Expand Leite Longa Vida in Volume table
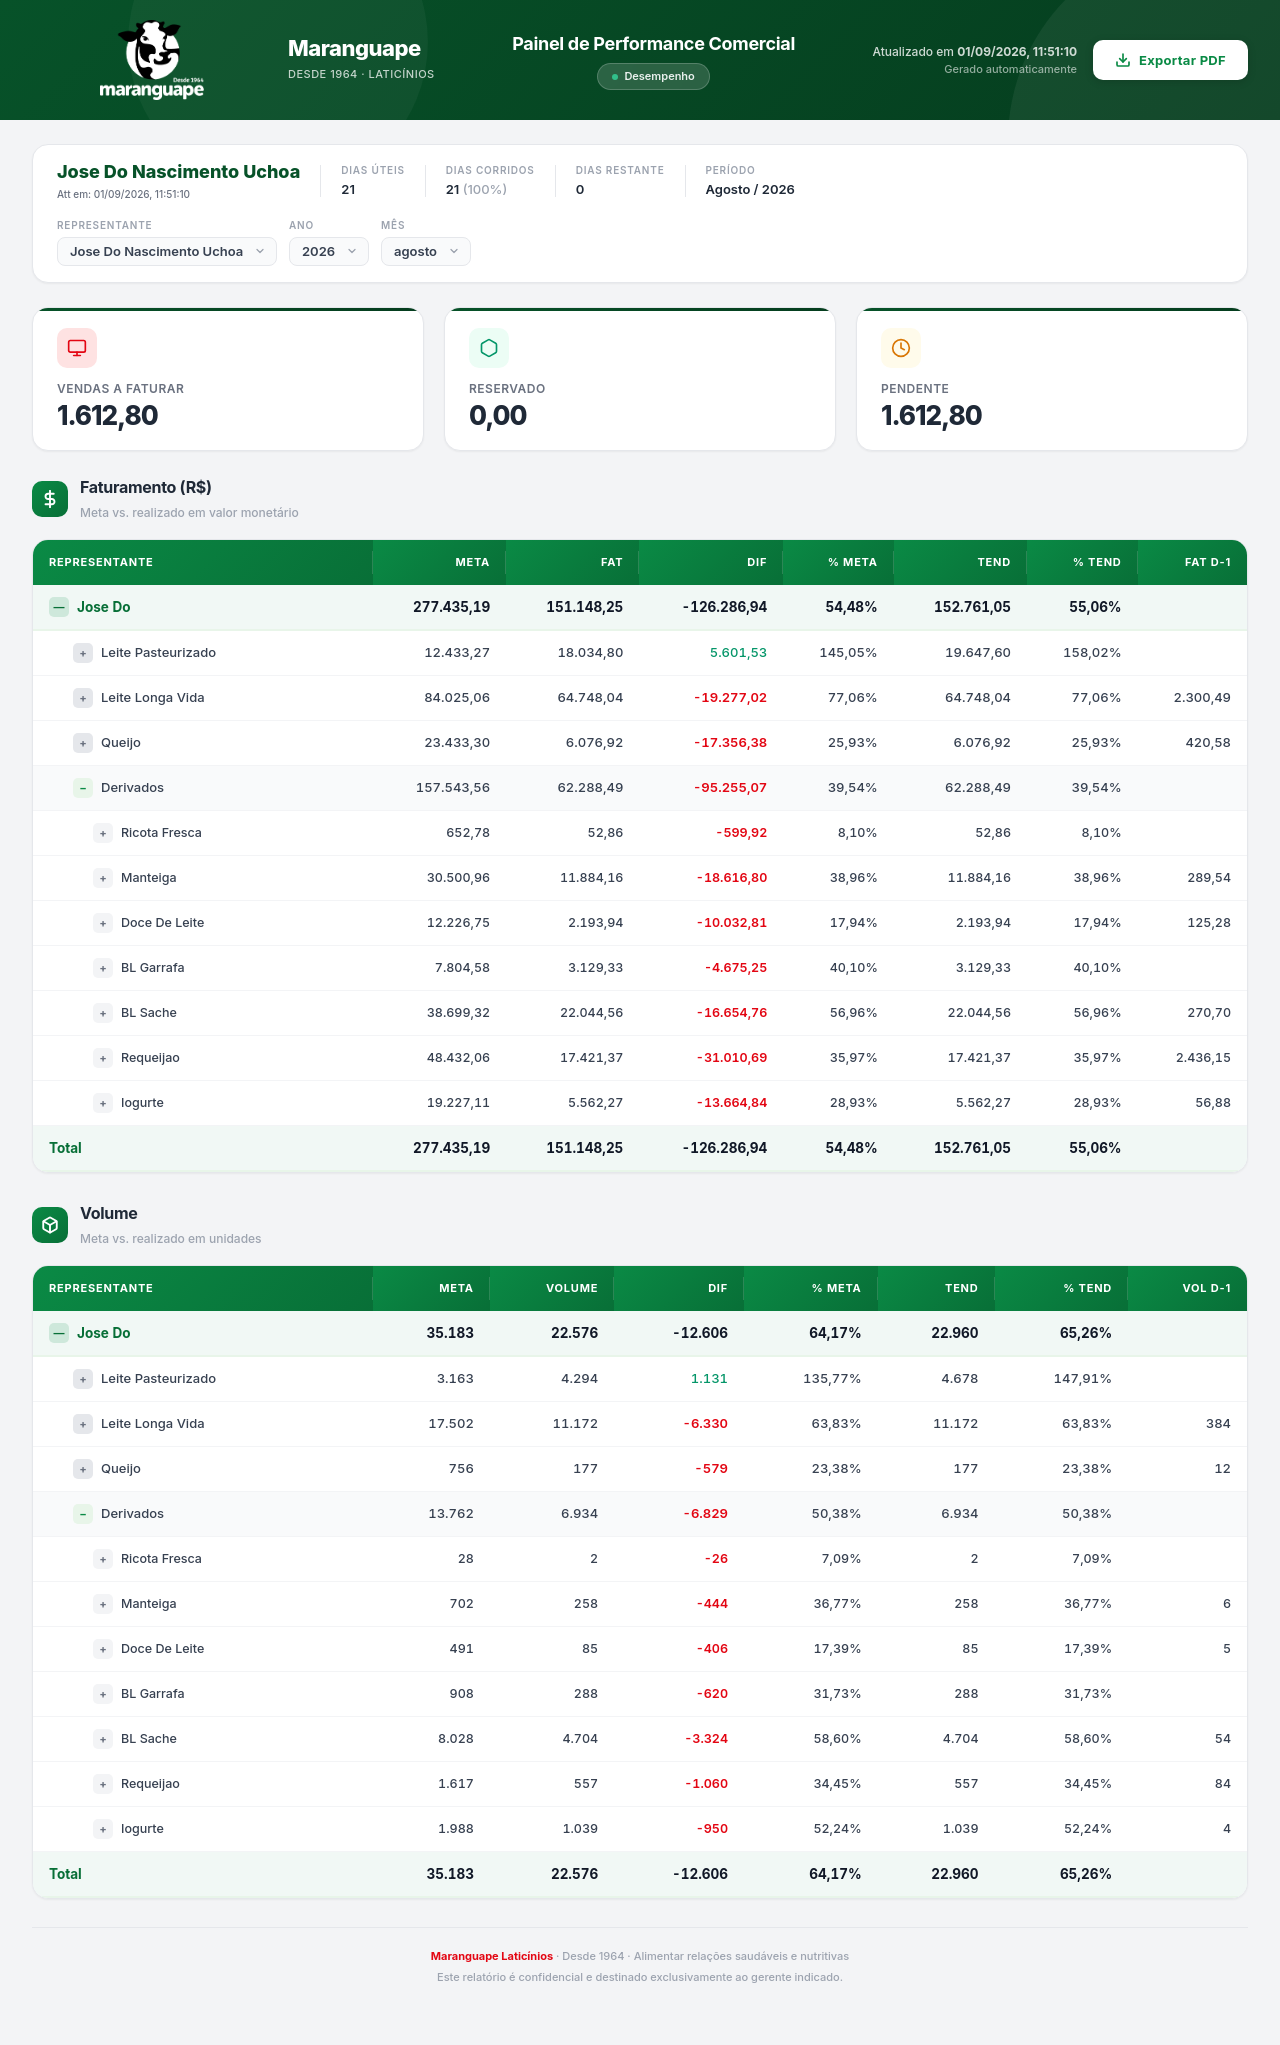The width and height of the screenshot is (1280, 2045). tap(83, 1424)
